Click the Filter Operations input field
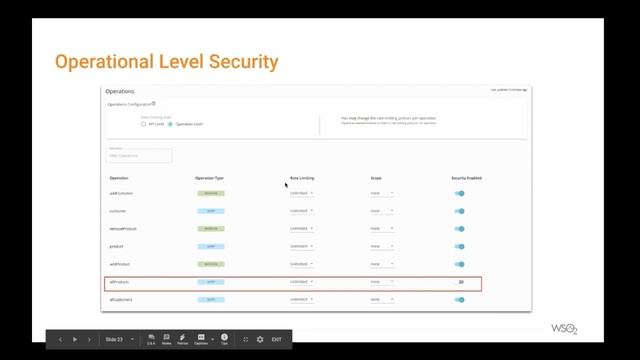 tap(139, 156)
